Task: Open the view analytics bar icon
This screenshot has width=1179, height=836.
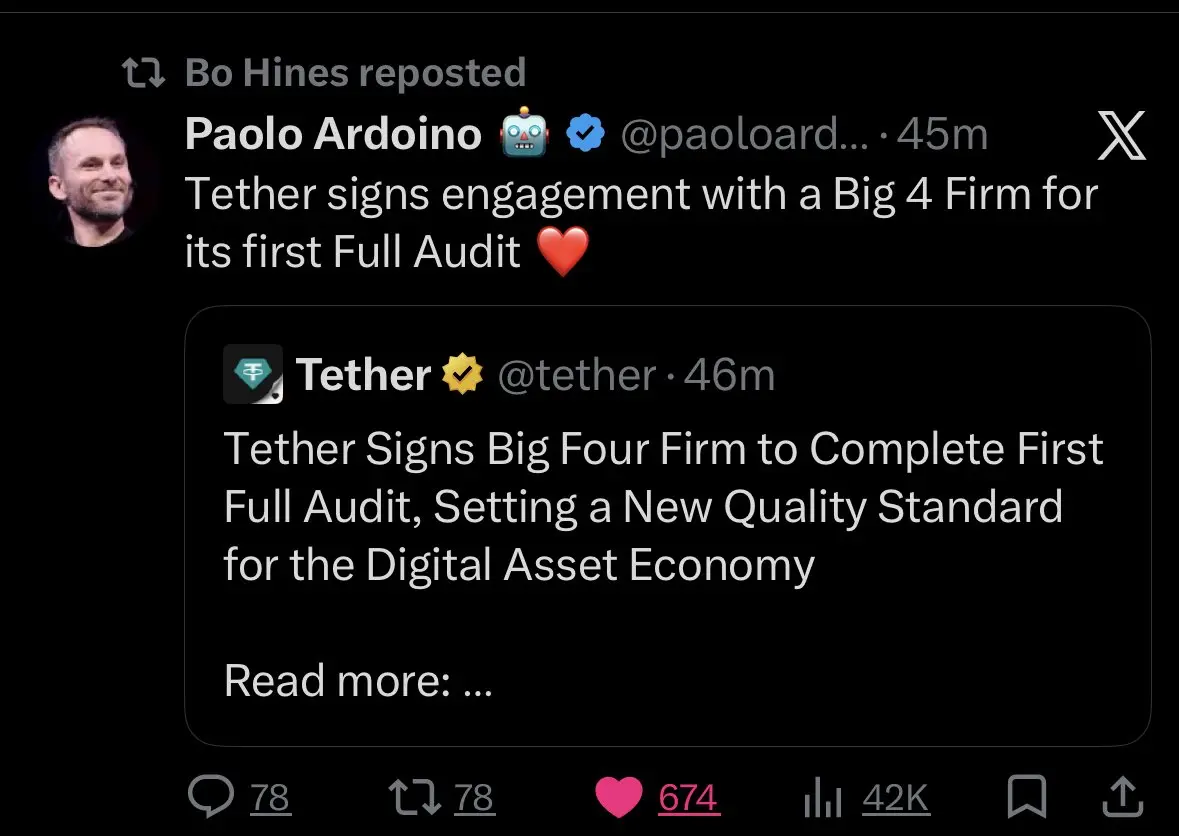Action: pyautogui.click(x=825, y=797)
